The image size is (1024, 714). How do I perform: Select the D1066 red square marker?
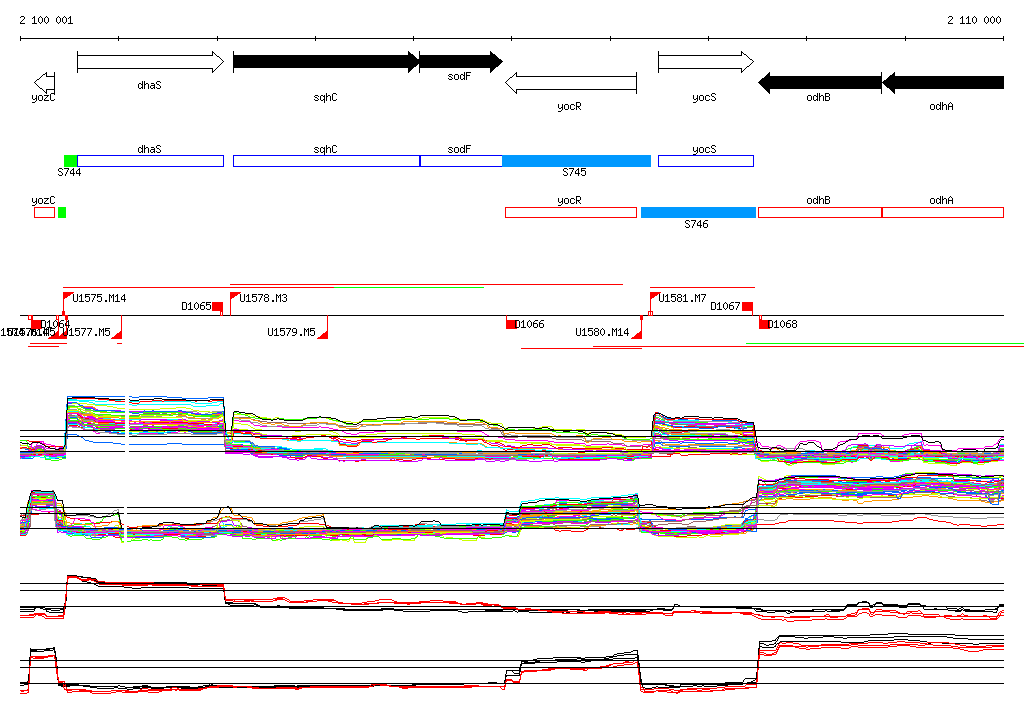click(511, 324)
